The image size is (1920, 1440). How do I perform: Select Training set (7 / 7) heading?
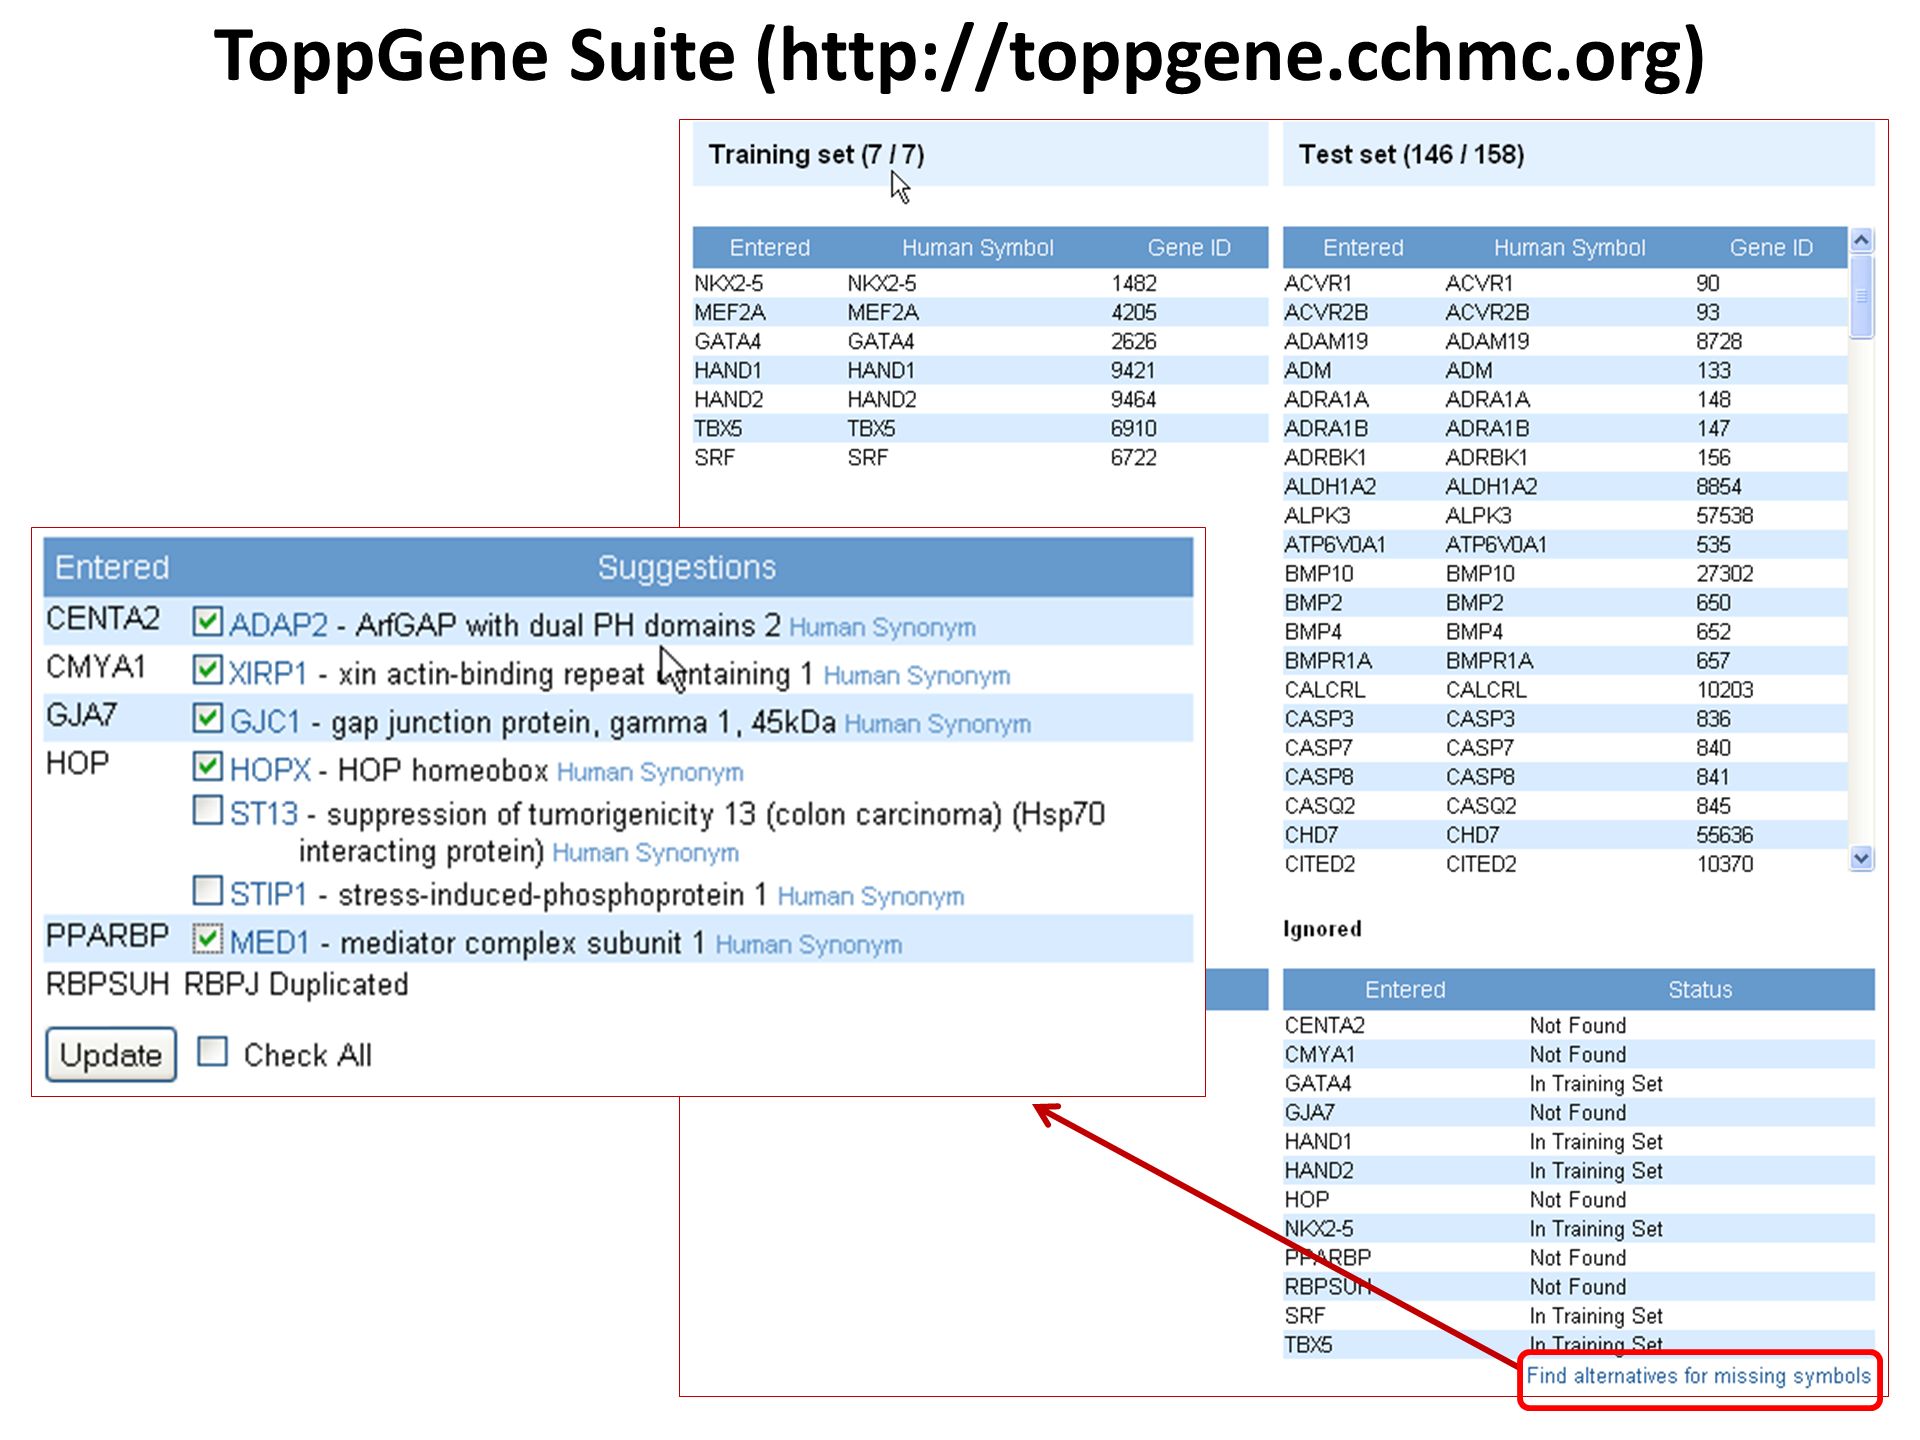coord(816,154)
